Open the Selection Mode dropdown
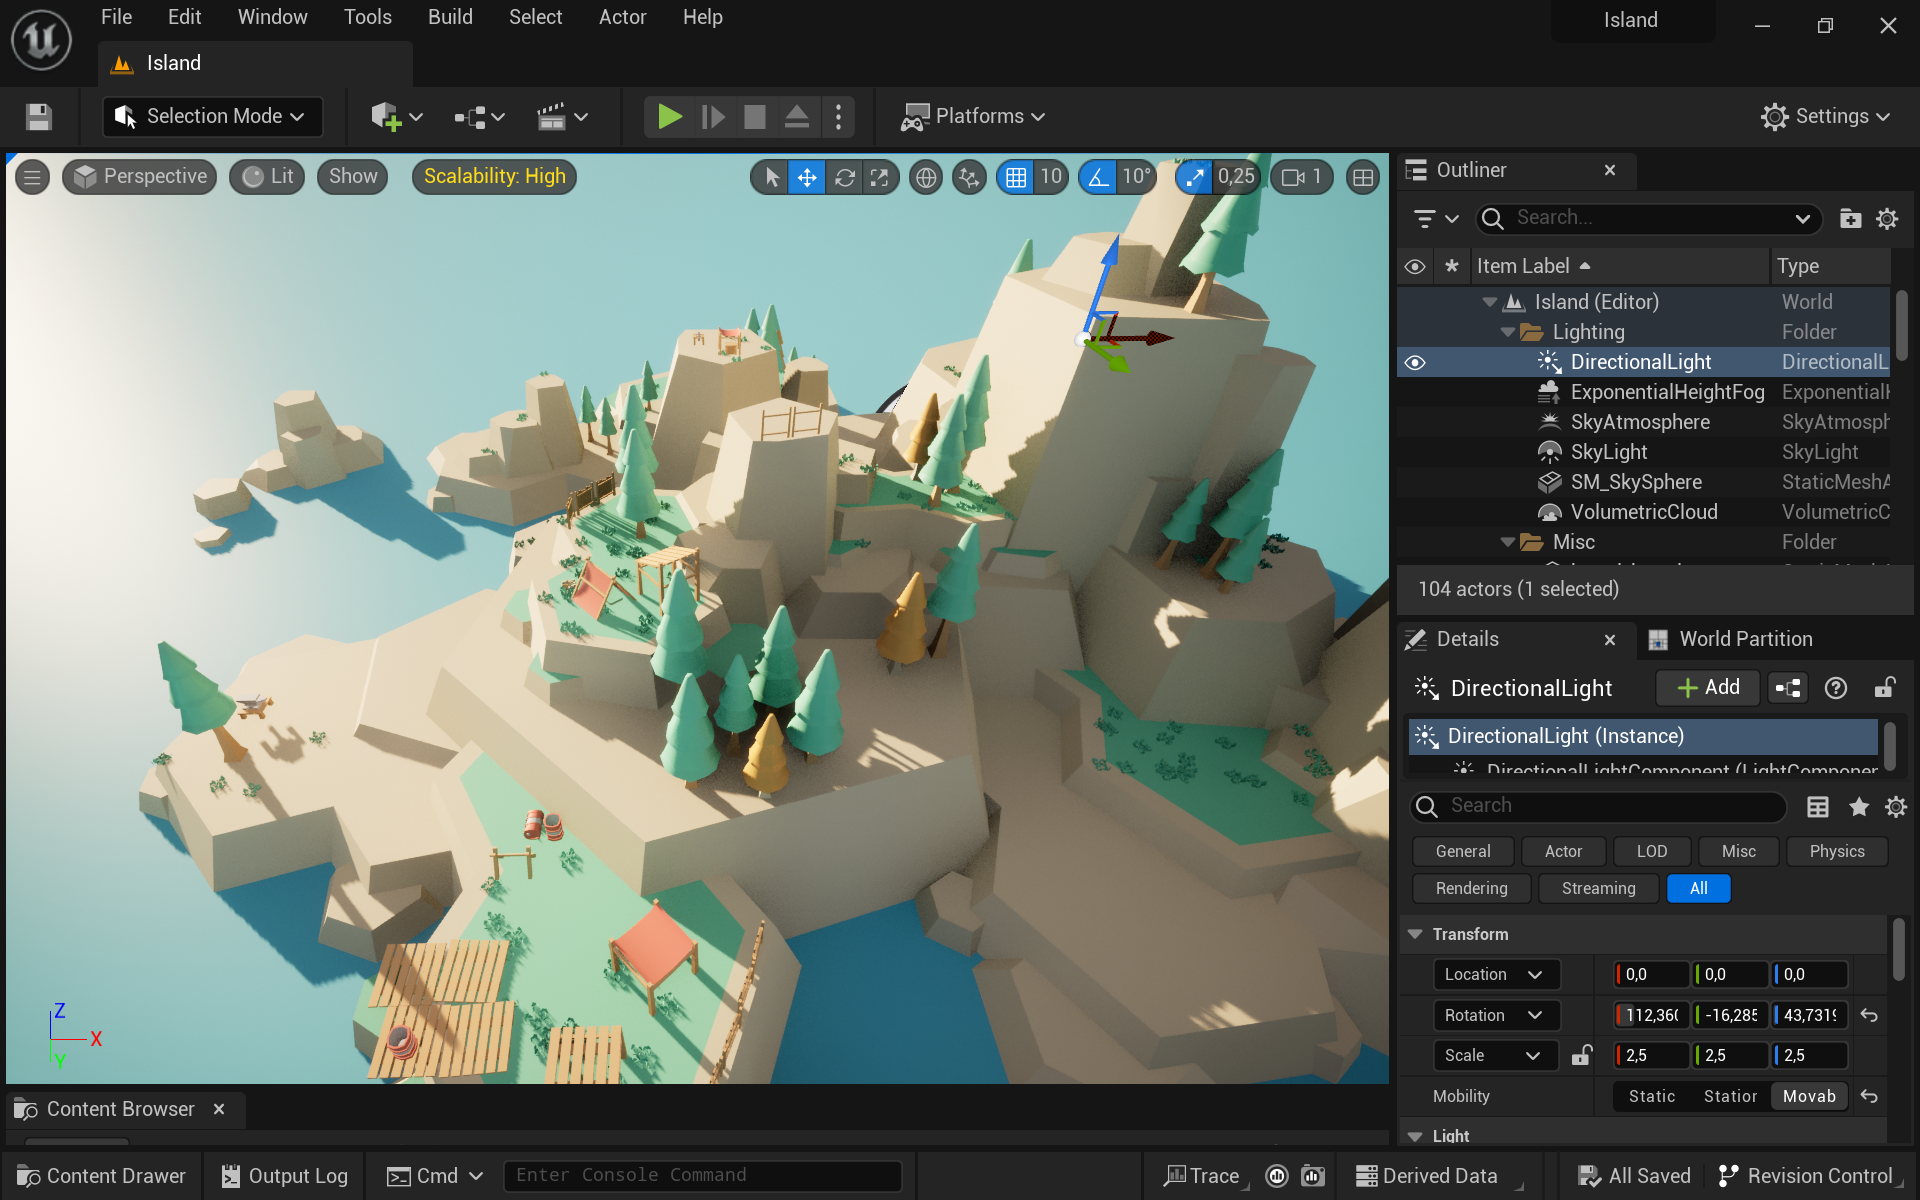Image resolution: width=1920 pixels, height=1200 pixels. 212,117
